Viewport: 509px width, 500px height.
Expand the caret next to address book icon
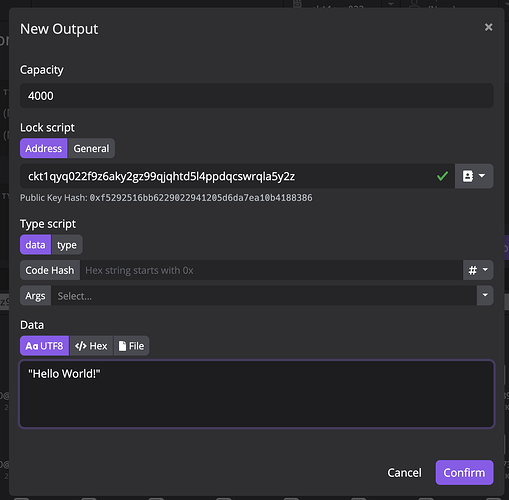[482, 175]
